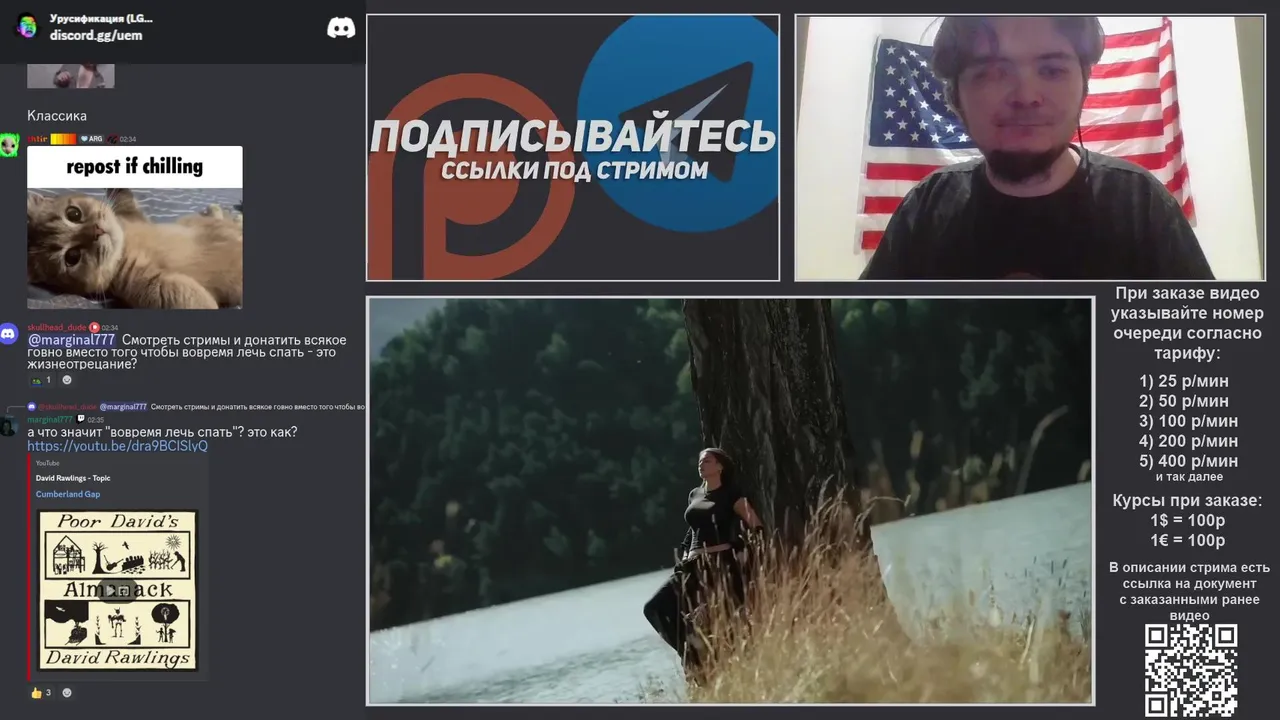Click the '2) 50 р/мин' tariff line
Screen dimensions: 1280x720
[1184, 401]
